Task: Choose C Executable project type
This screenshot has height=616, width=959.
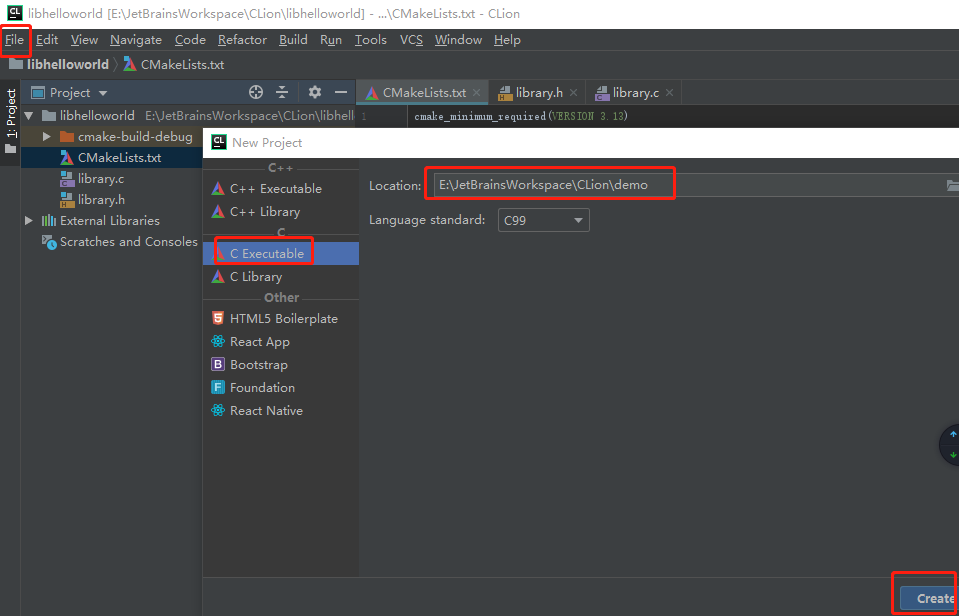Action: tap(281, 253)
